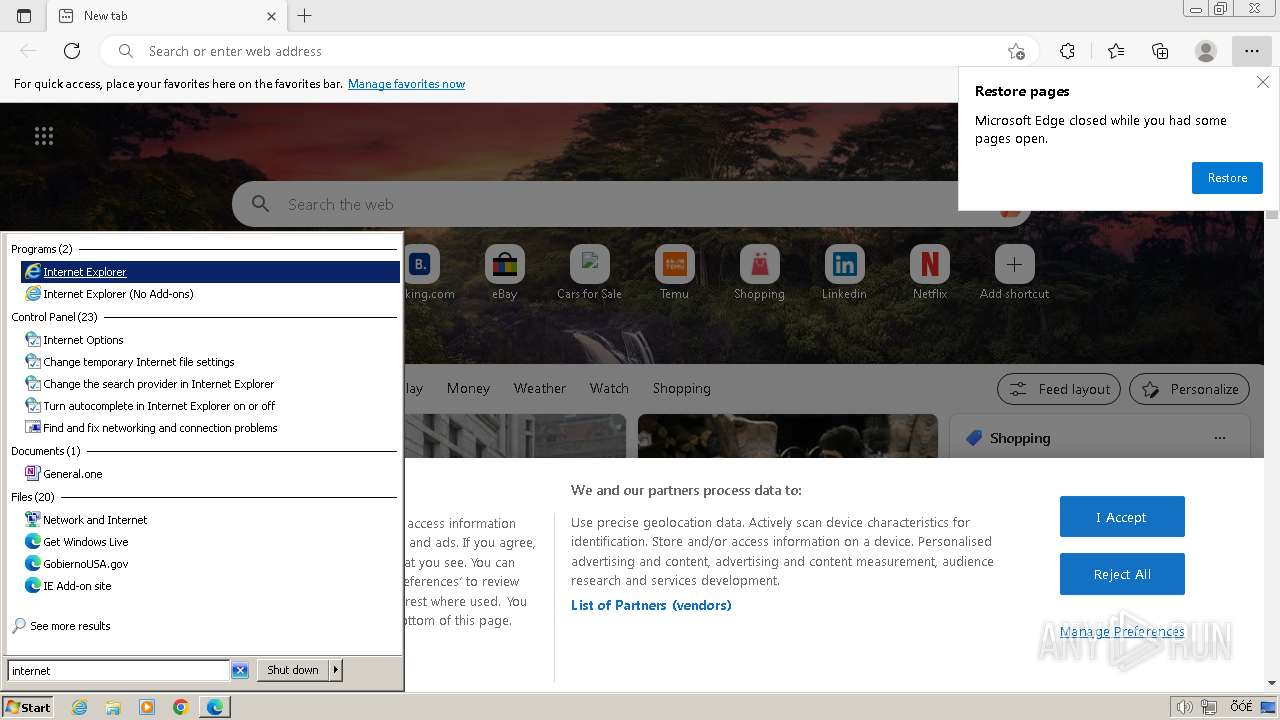
Task: Open Windows Explorer folder on taskbar
Action: tap(113, 707)
